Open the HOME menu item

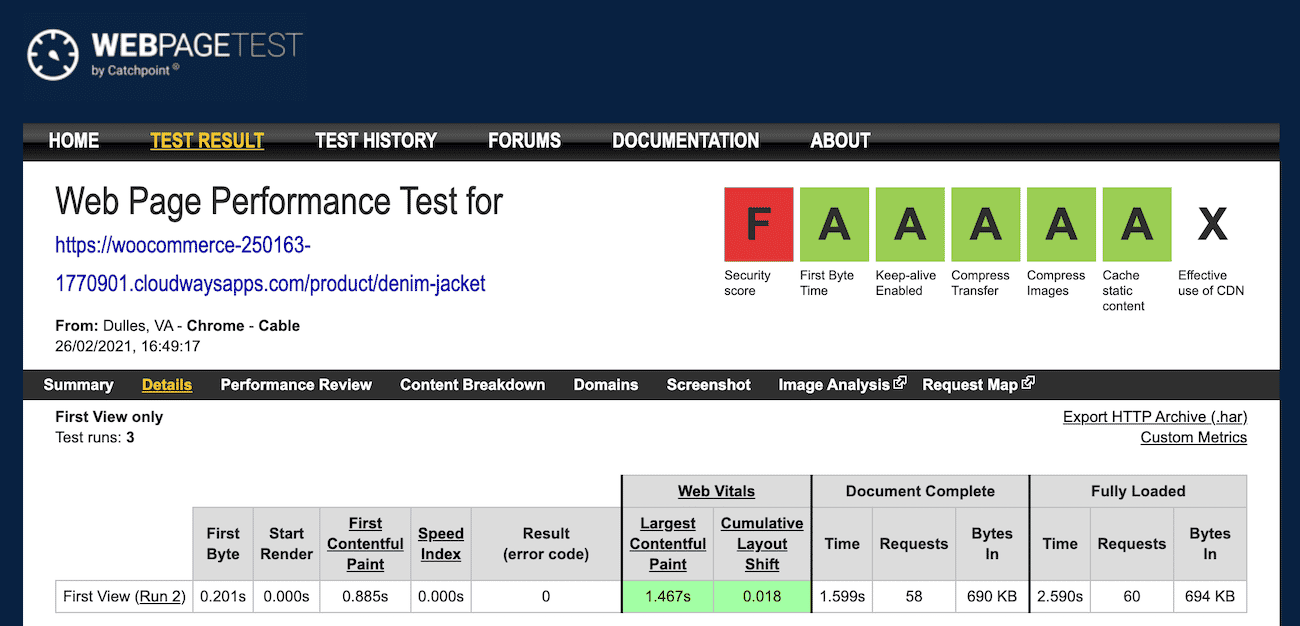[x=74, y=141]
